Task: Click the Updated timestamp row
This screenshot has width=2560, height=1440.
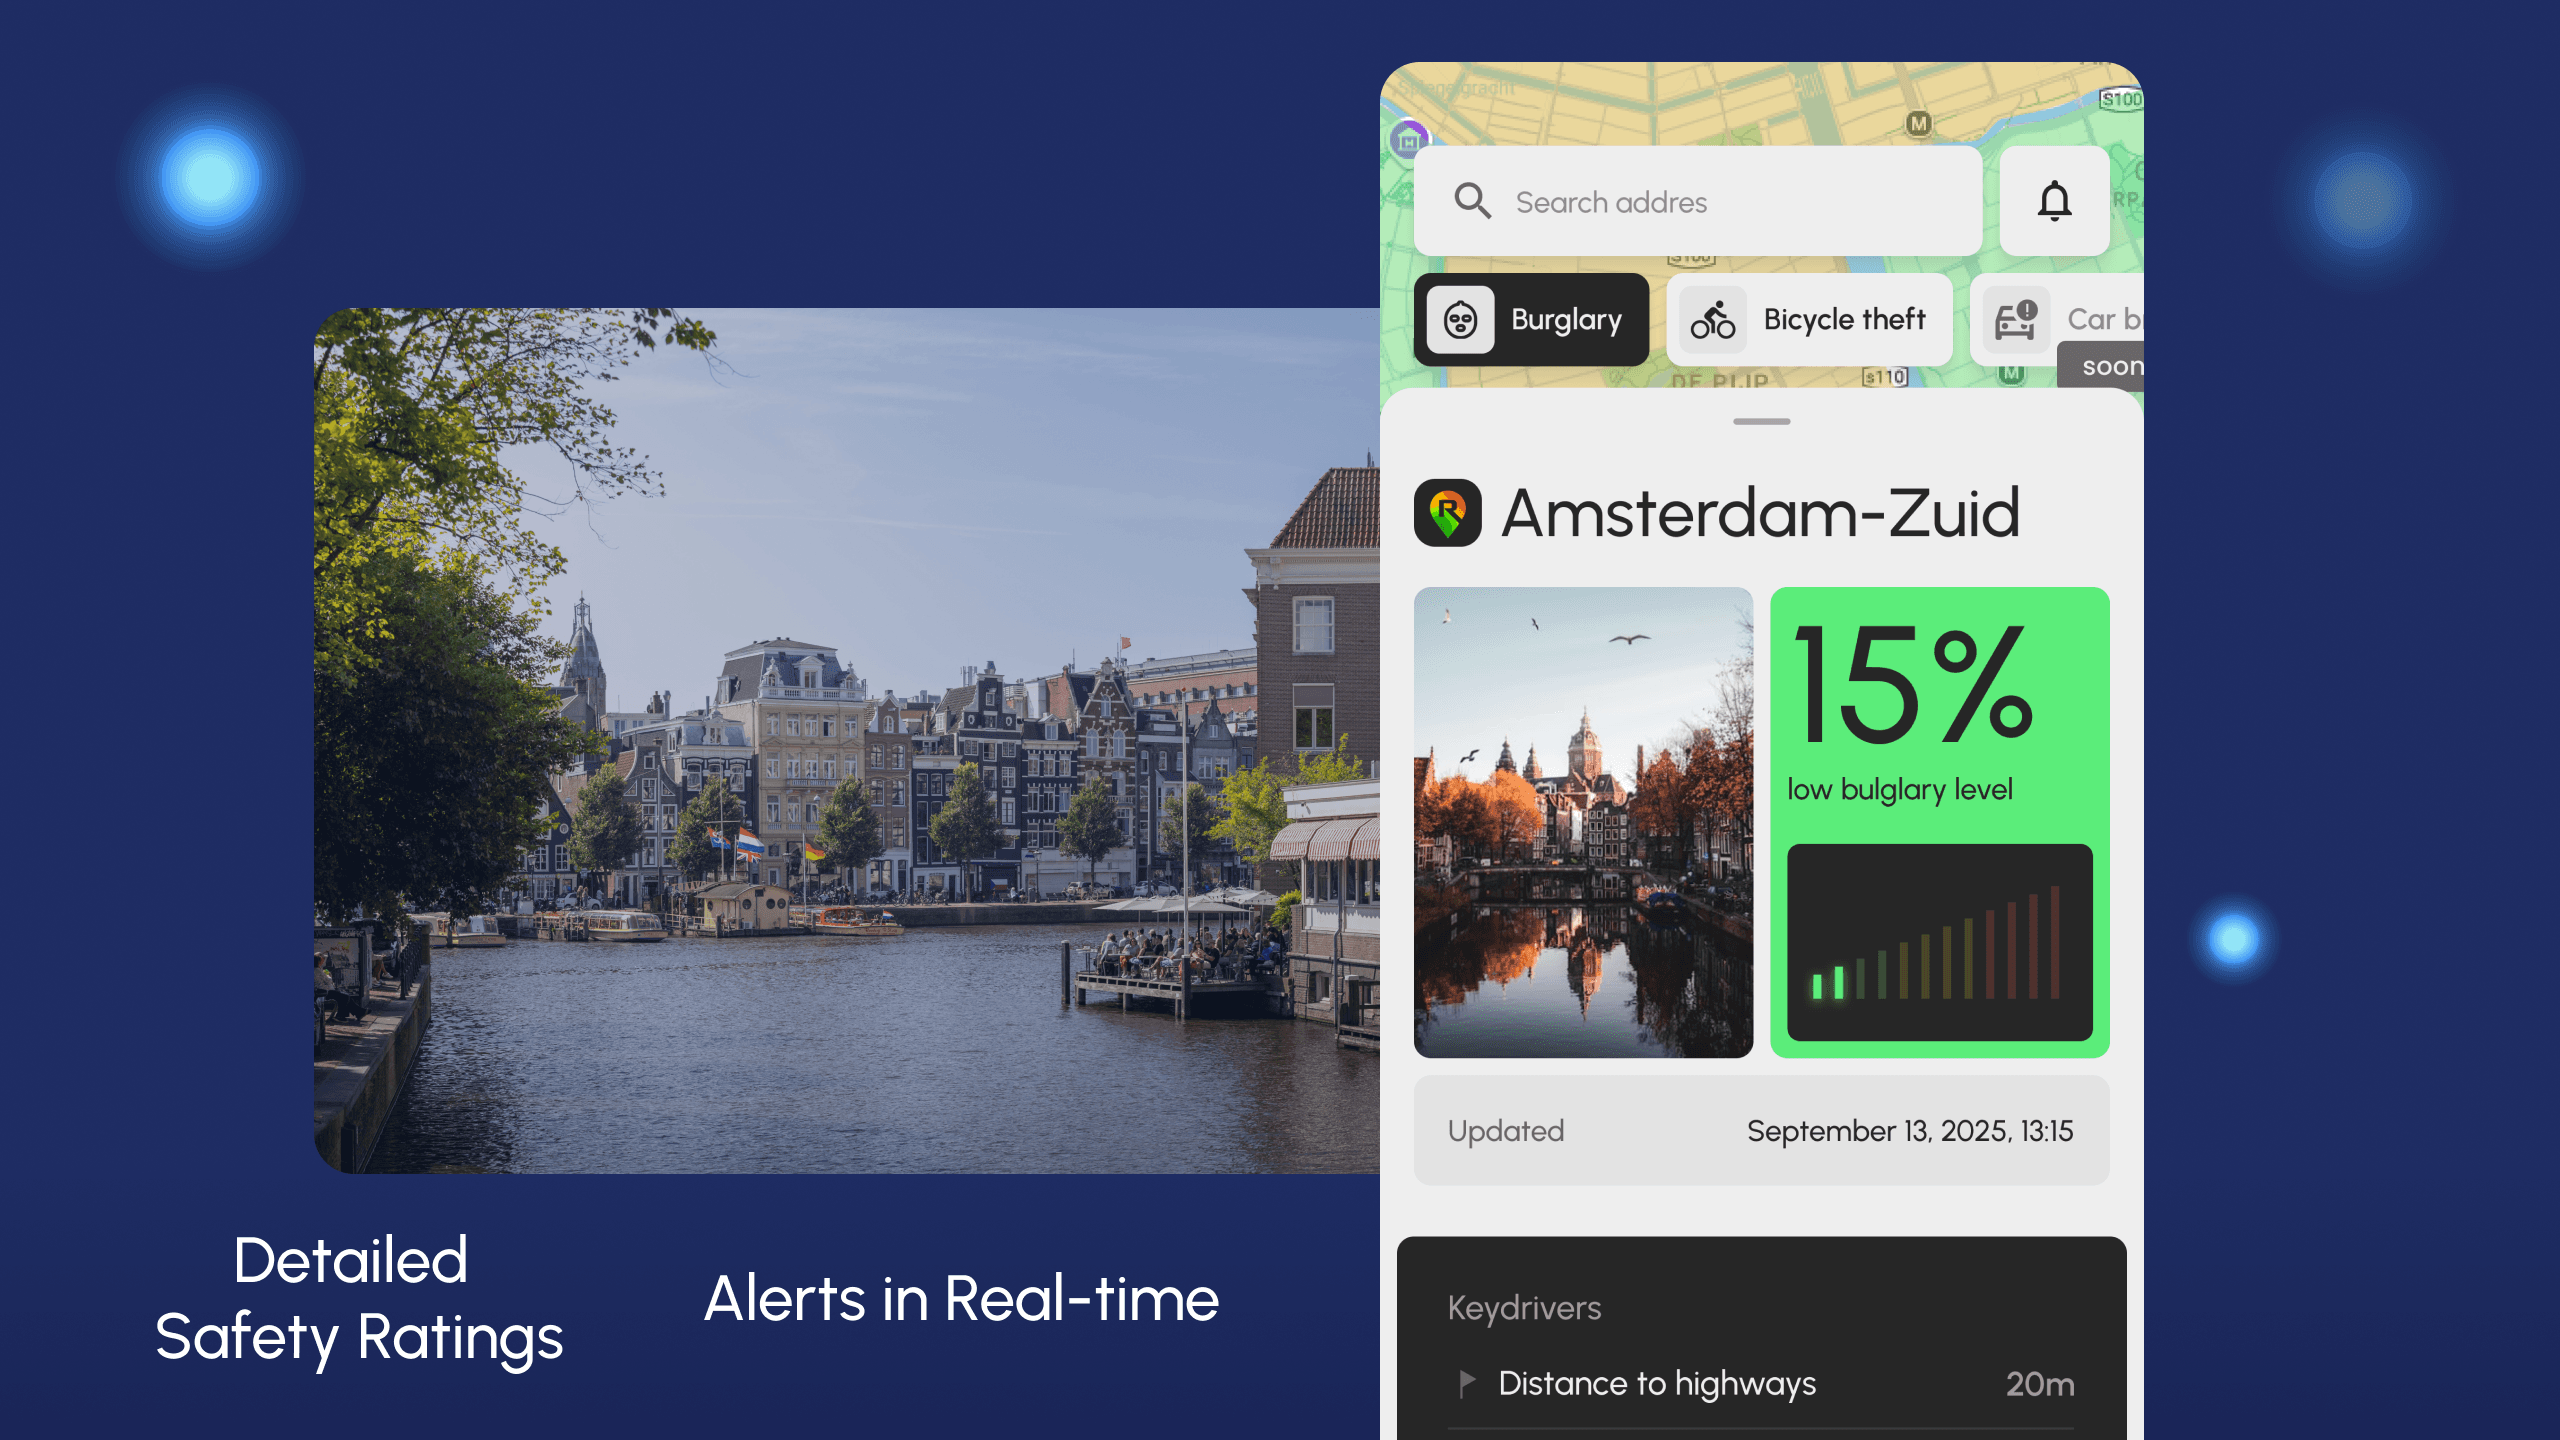Action: (x=1761, y=1131)
